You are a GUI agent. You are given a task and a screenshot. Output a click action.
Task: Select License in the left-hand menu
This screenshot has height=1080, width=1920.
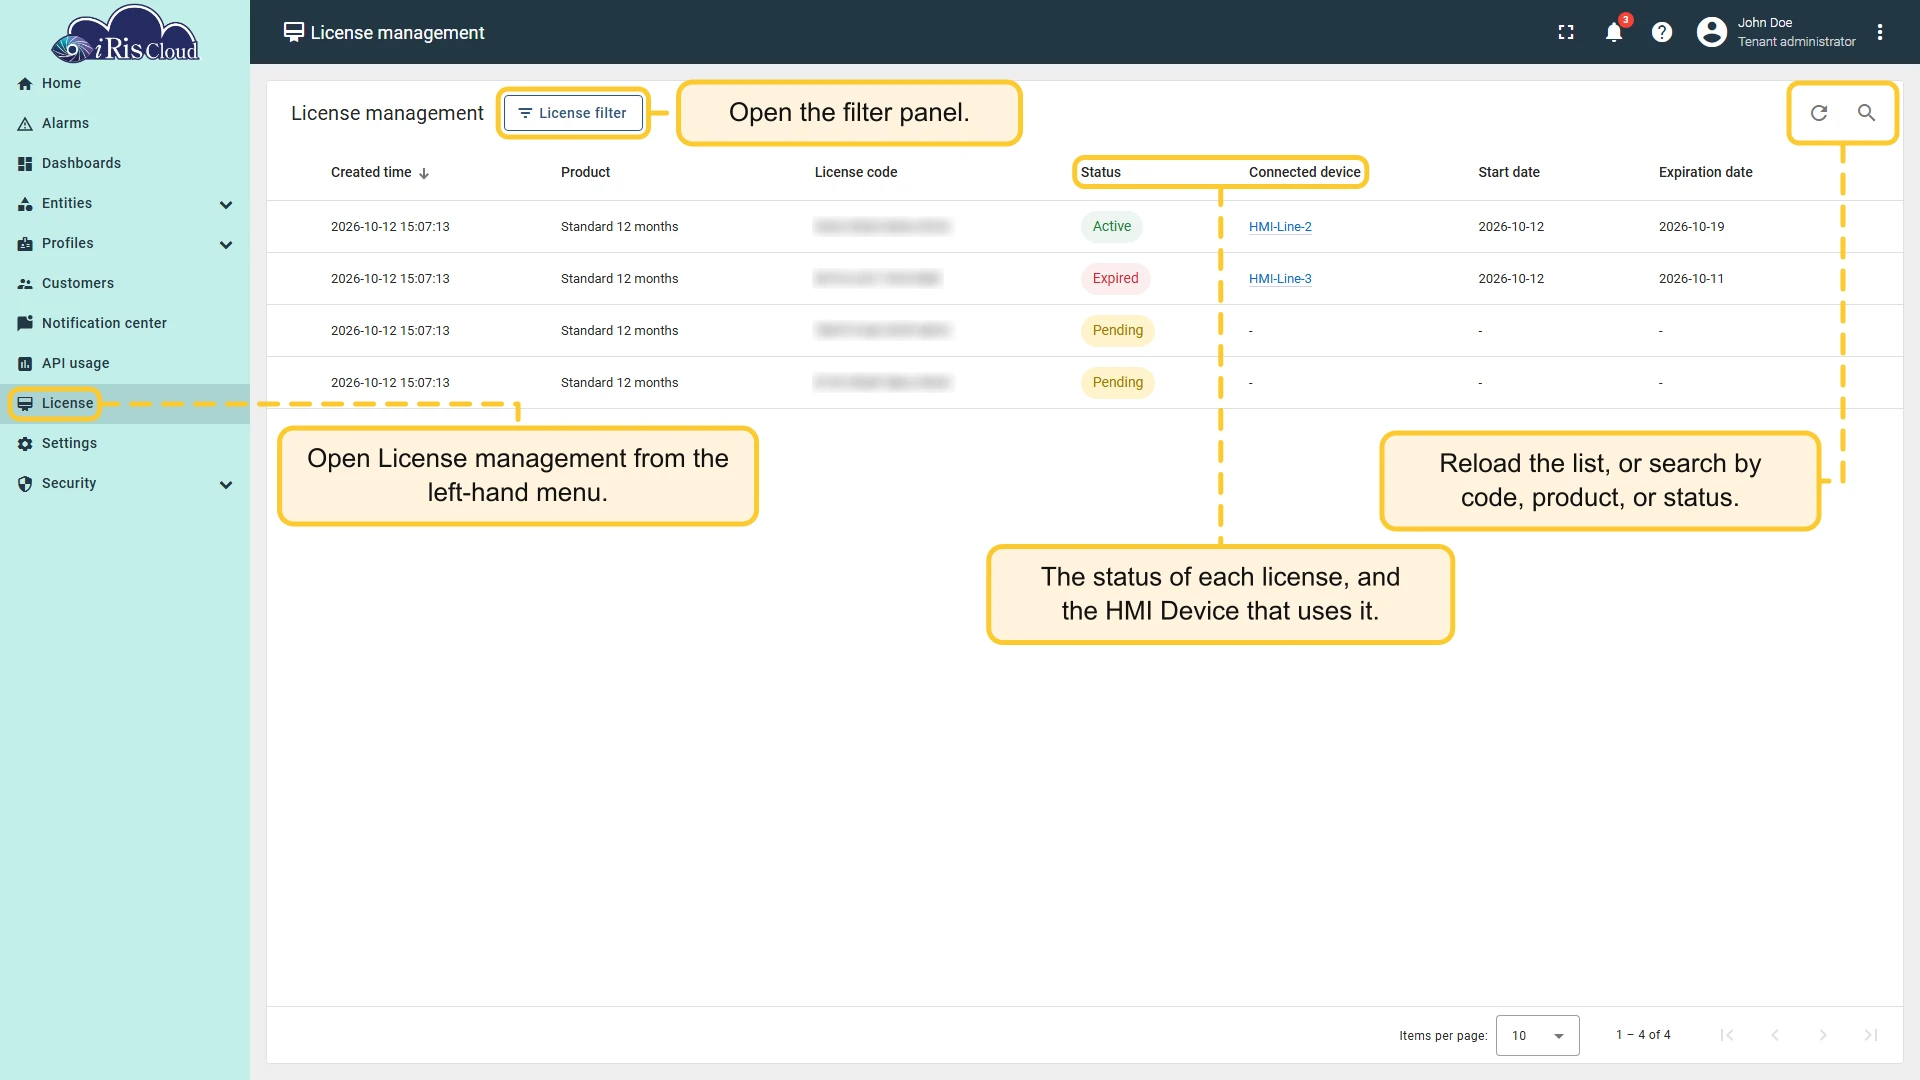(125, 403)
